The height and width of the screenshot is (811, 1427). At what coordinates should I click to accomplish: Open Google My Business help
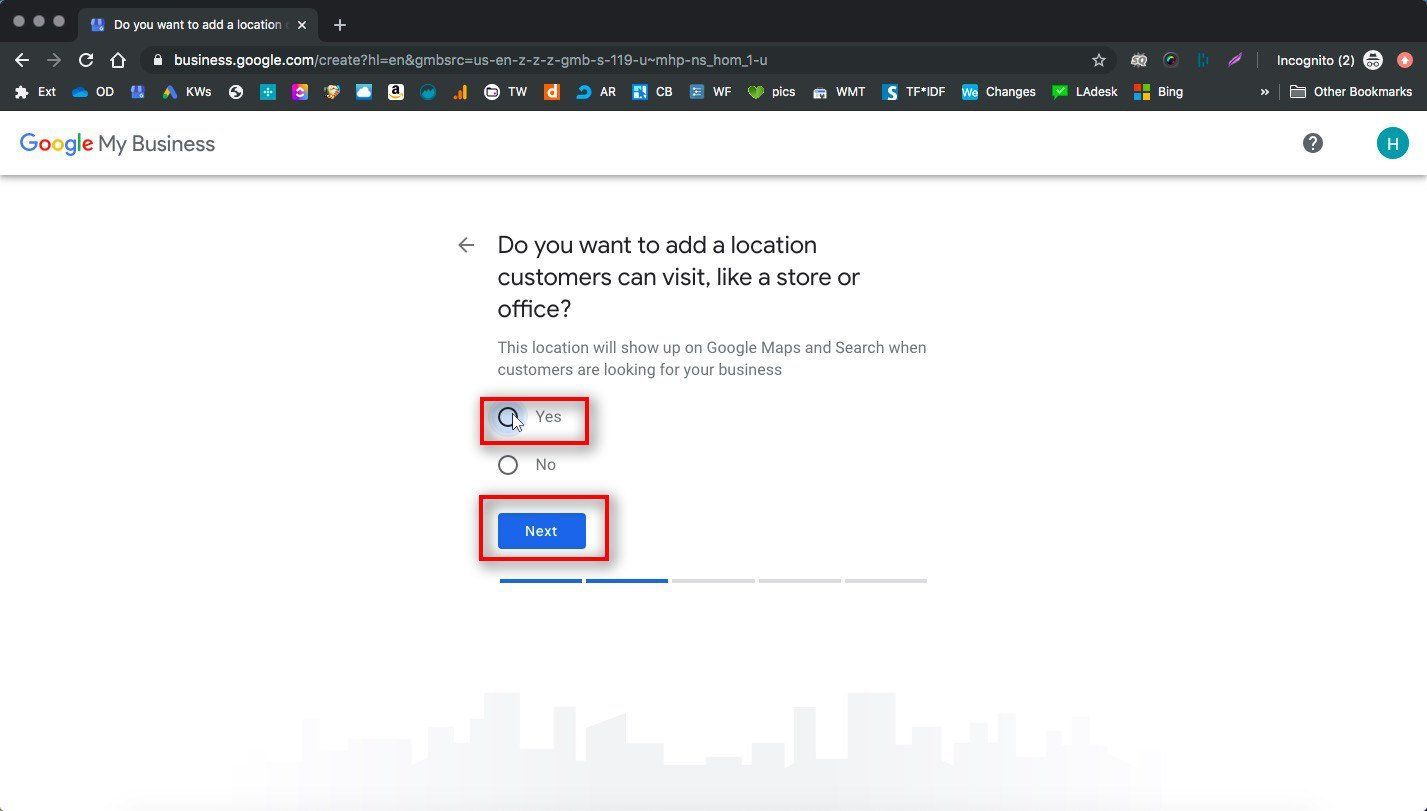click(1313, 143)
